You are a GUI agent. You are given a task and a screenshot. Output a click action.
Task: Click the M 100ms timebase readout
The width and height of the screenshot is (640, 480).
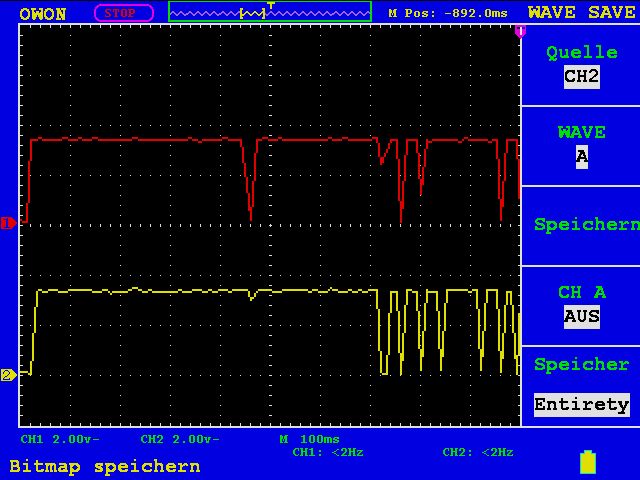[x=309, y=439]
